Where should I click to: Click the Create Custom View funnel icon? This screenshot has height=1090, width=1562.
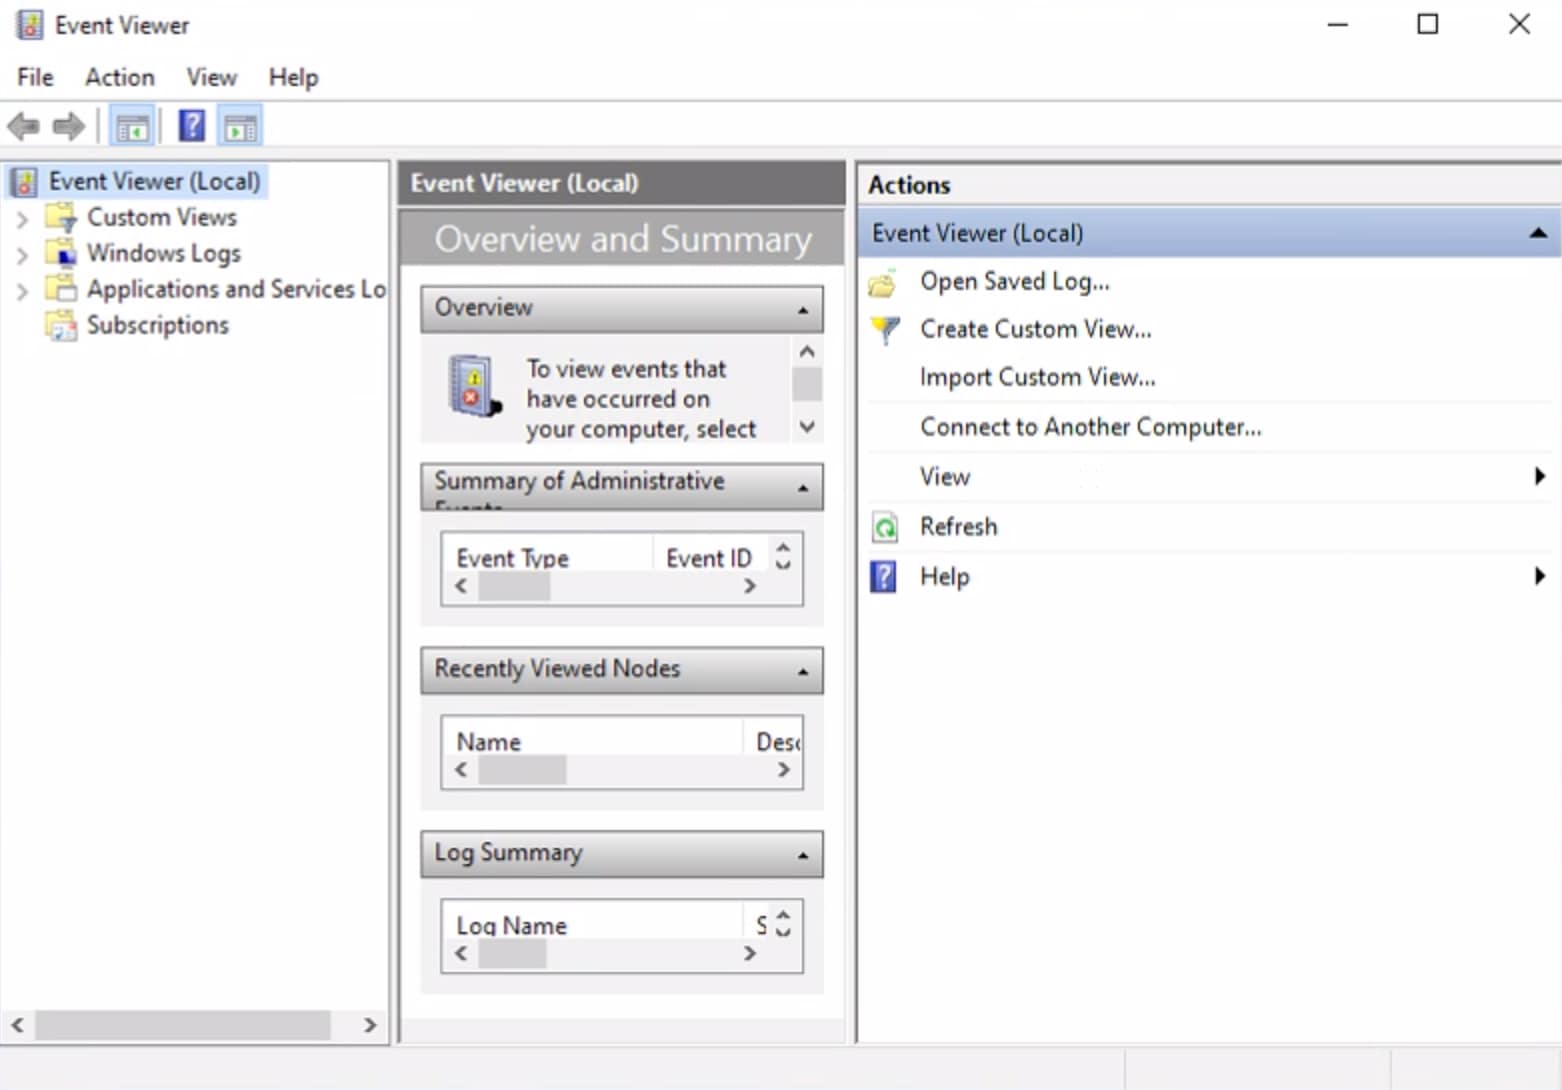pos(884,330)
